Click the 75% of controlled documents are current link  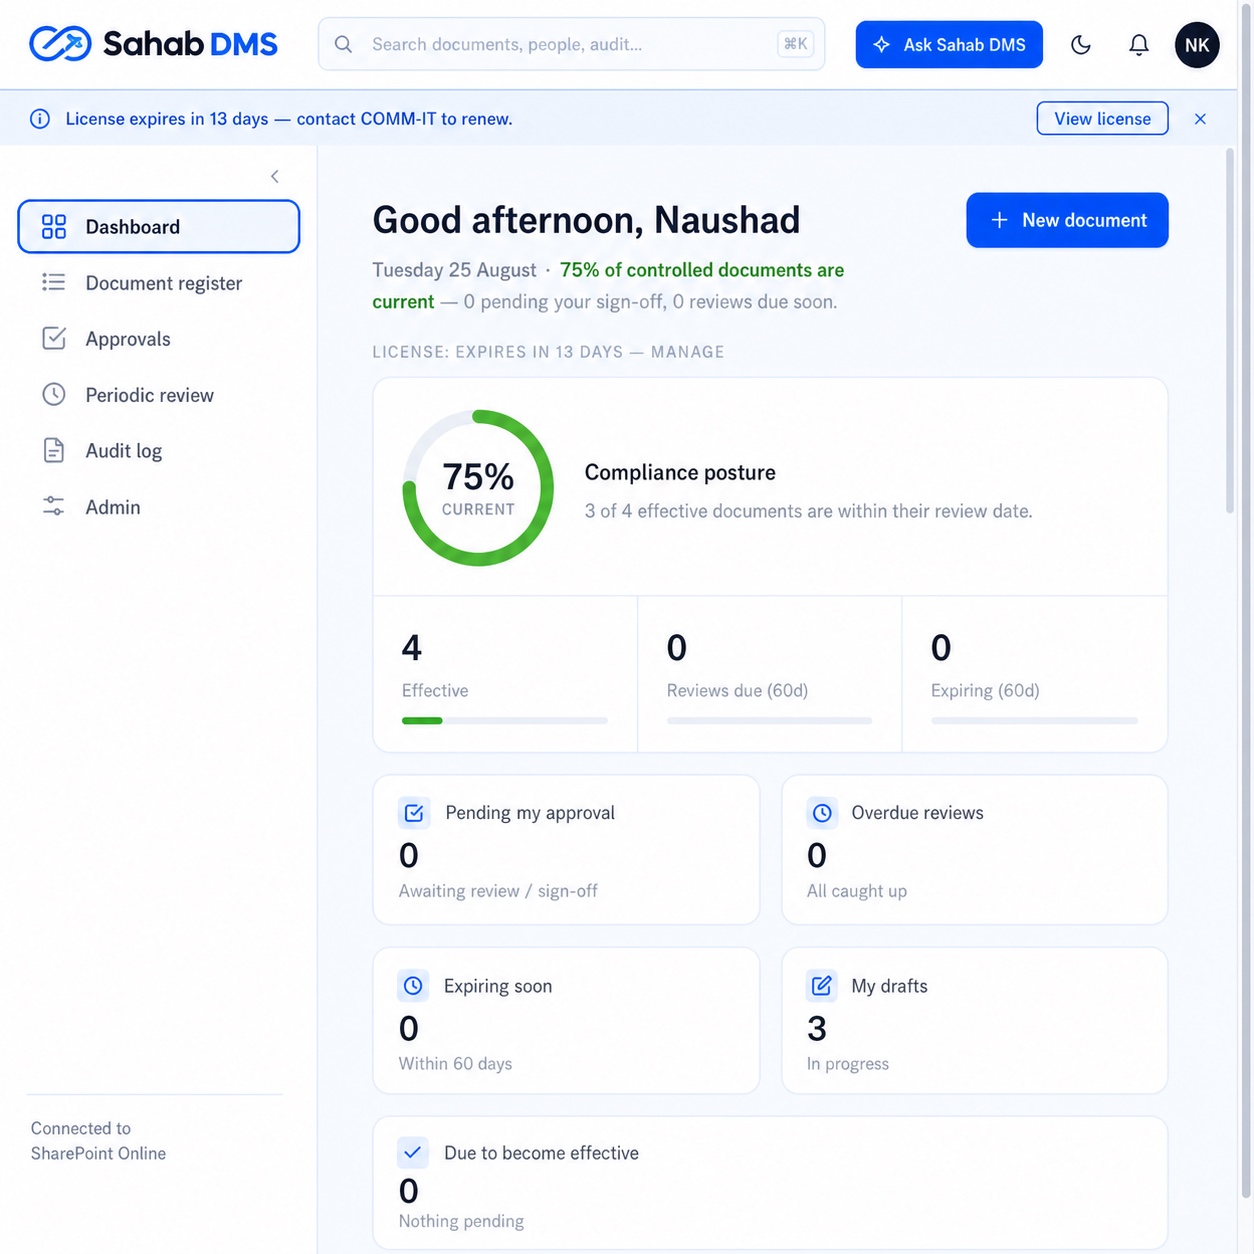608,285
